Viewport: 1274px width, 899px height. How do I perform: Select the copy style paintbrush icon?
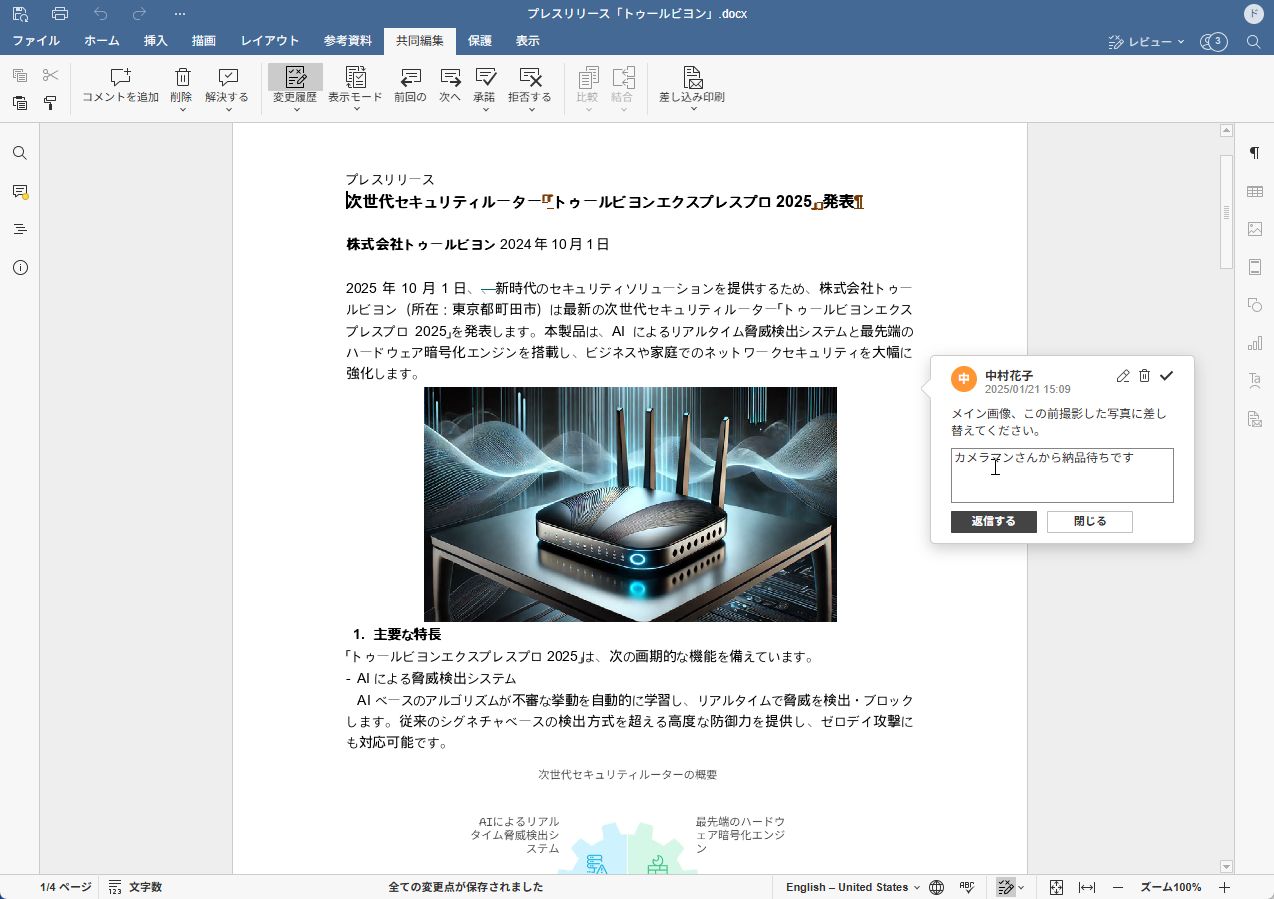coord(50,102)
